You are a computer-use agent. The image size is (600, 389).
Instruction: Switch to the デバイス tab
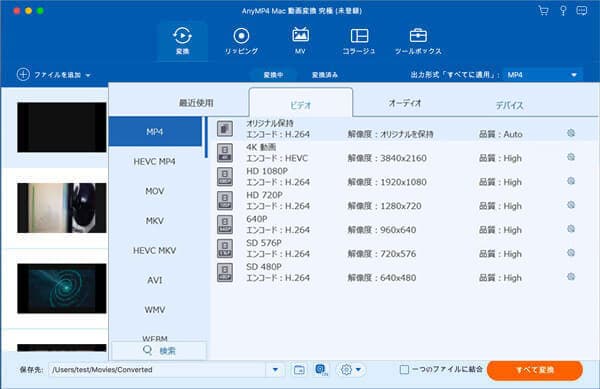click(x=509, y=105)
